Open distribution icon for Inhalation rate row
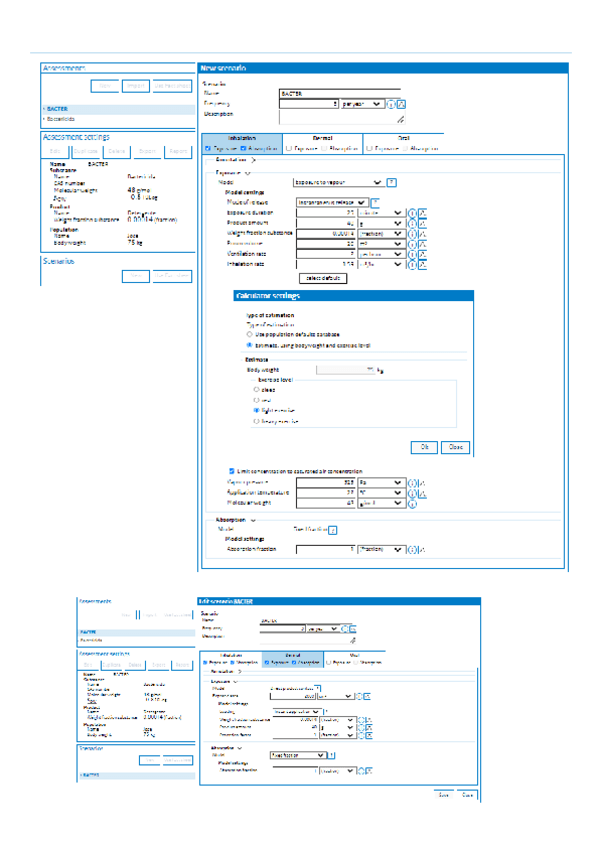 tap(423, 264)
